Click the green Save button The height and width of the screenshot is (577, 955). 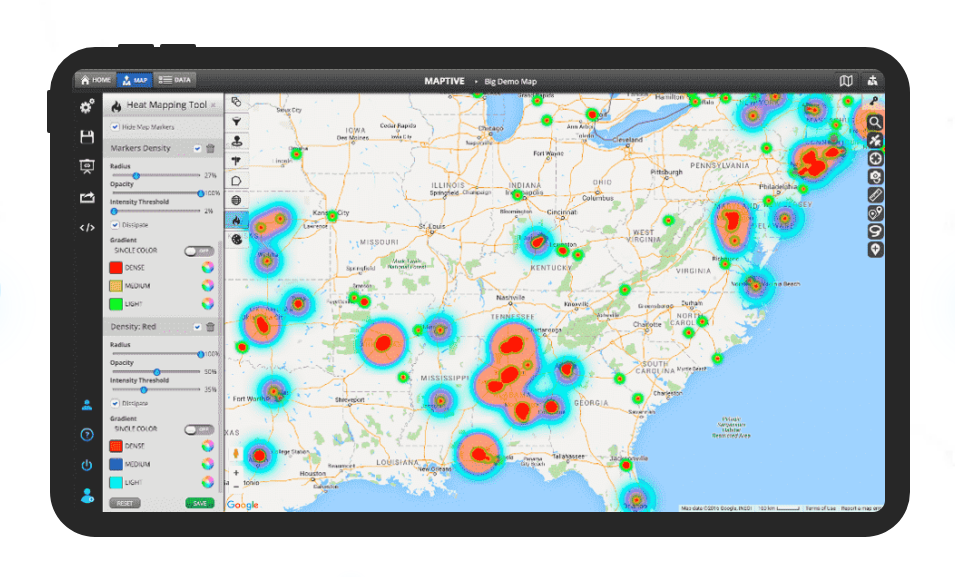click(x=200, y=503)
